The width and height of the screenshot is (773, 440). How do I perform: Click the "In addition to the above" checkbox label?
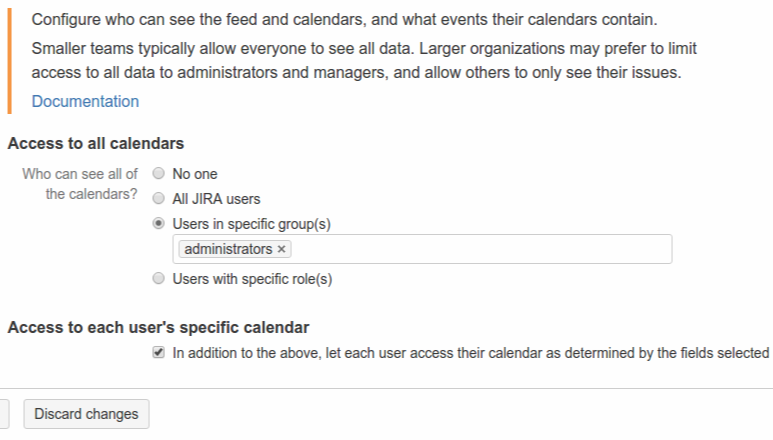coord(470,353)
